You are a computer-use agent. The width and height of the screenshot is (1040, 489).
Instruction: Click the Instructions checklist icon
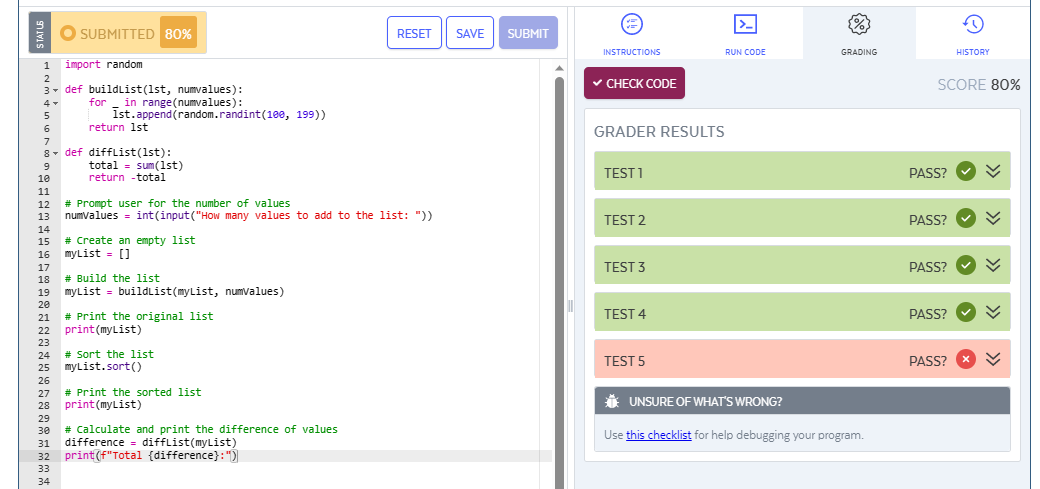(631, 25)
